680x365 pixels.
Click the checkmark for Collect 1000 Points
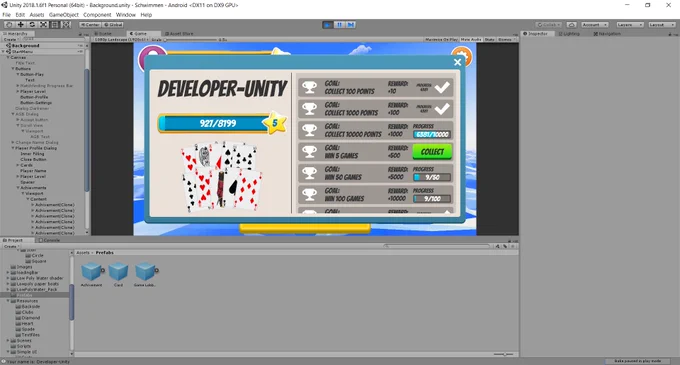[442, 109]
